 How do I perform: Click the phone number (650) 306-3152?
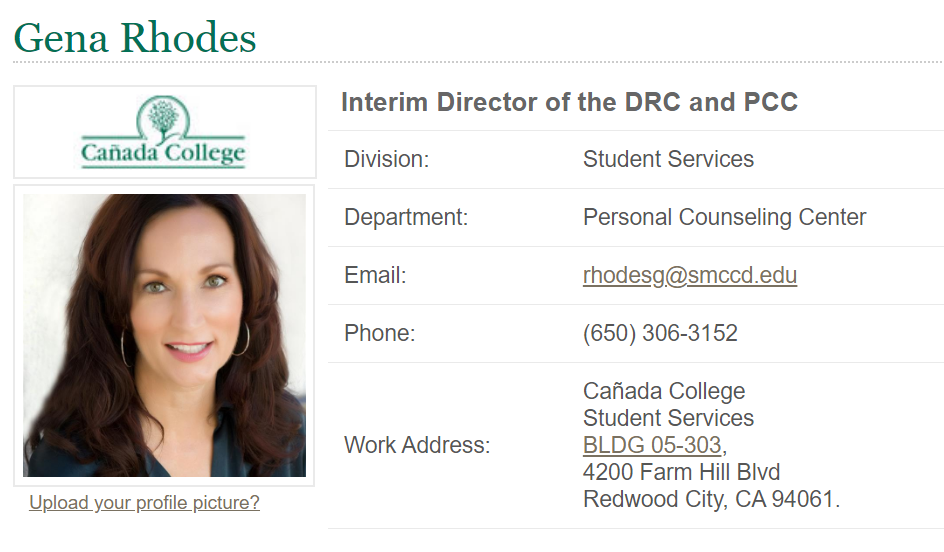pos(660,333)
